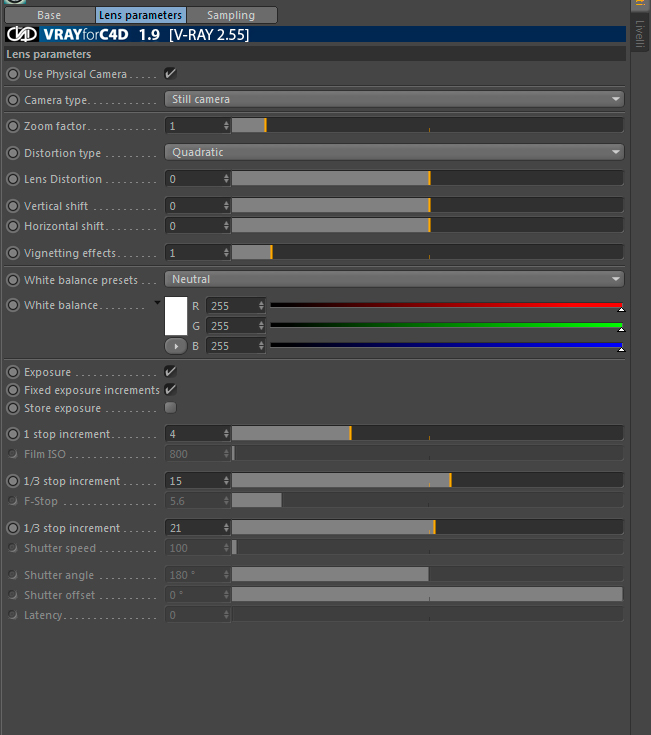Click animation dot next to F-Stop

click(x=13, y=501)
